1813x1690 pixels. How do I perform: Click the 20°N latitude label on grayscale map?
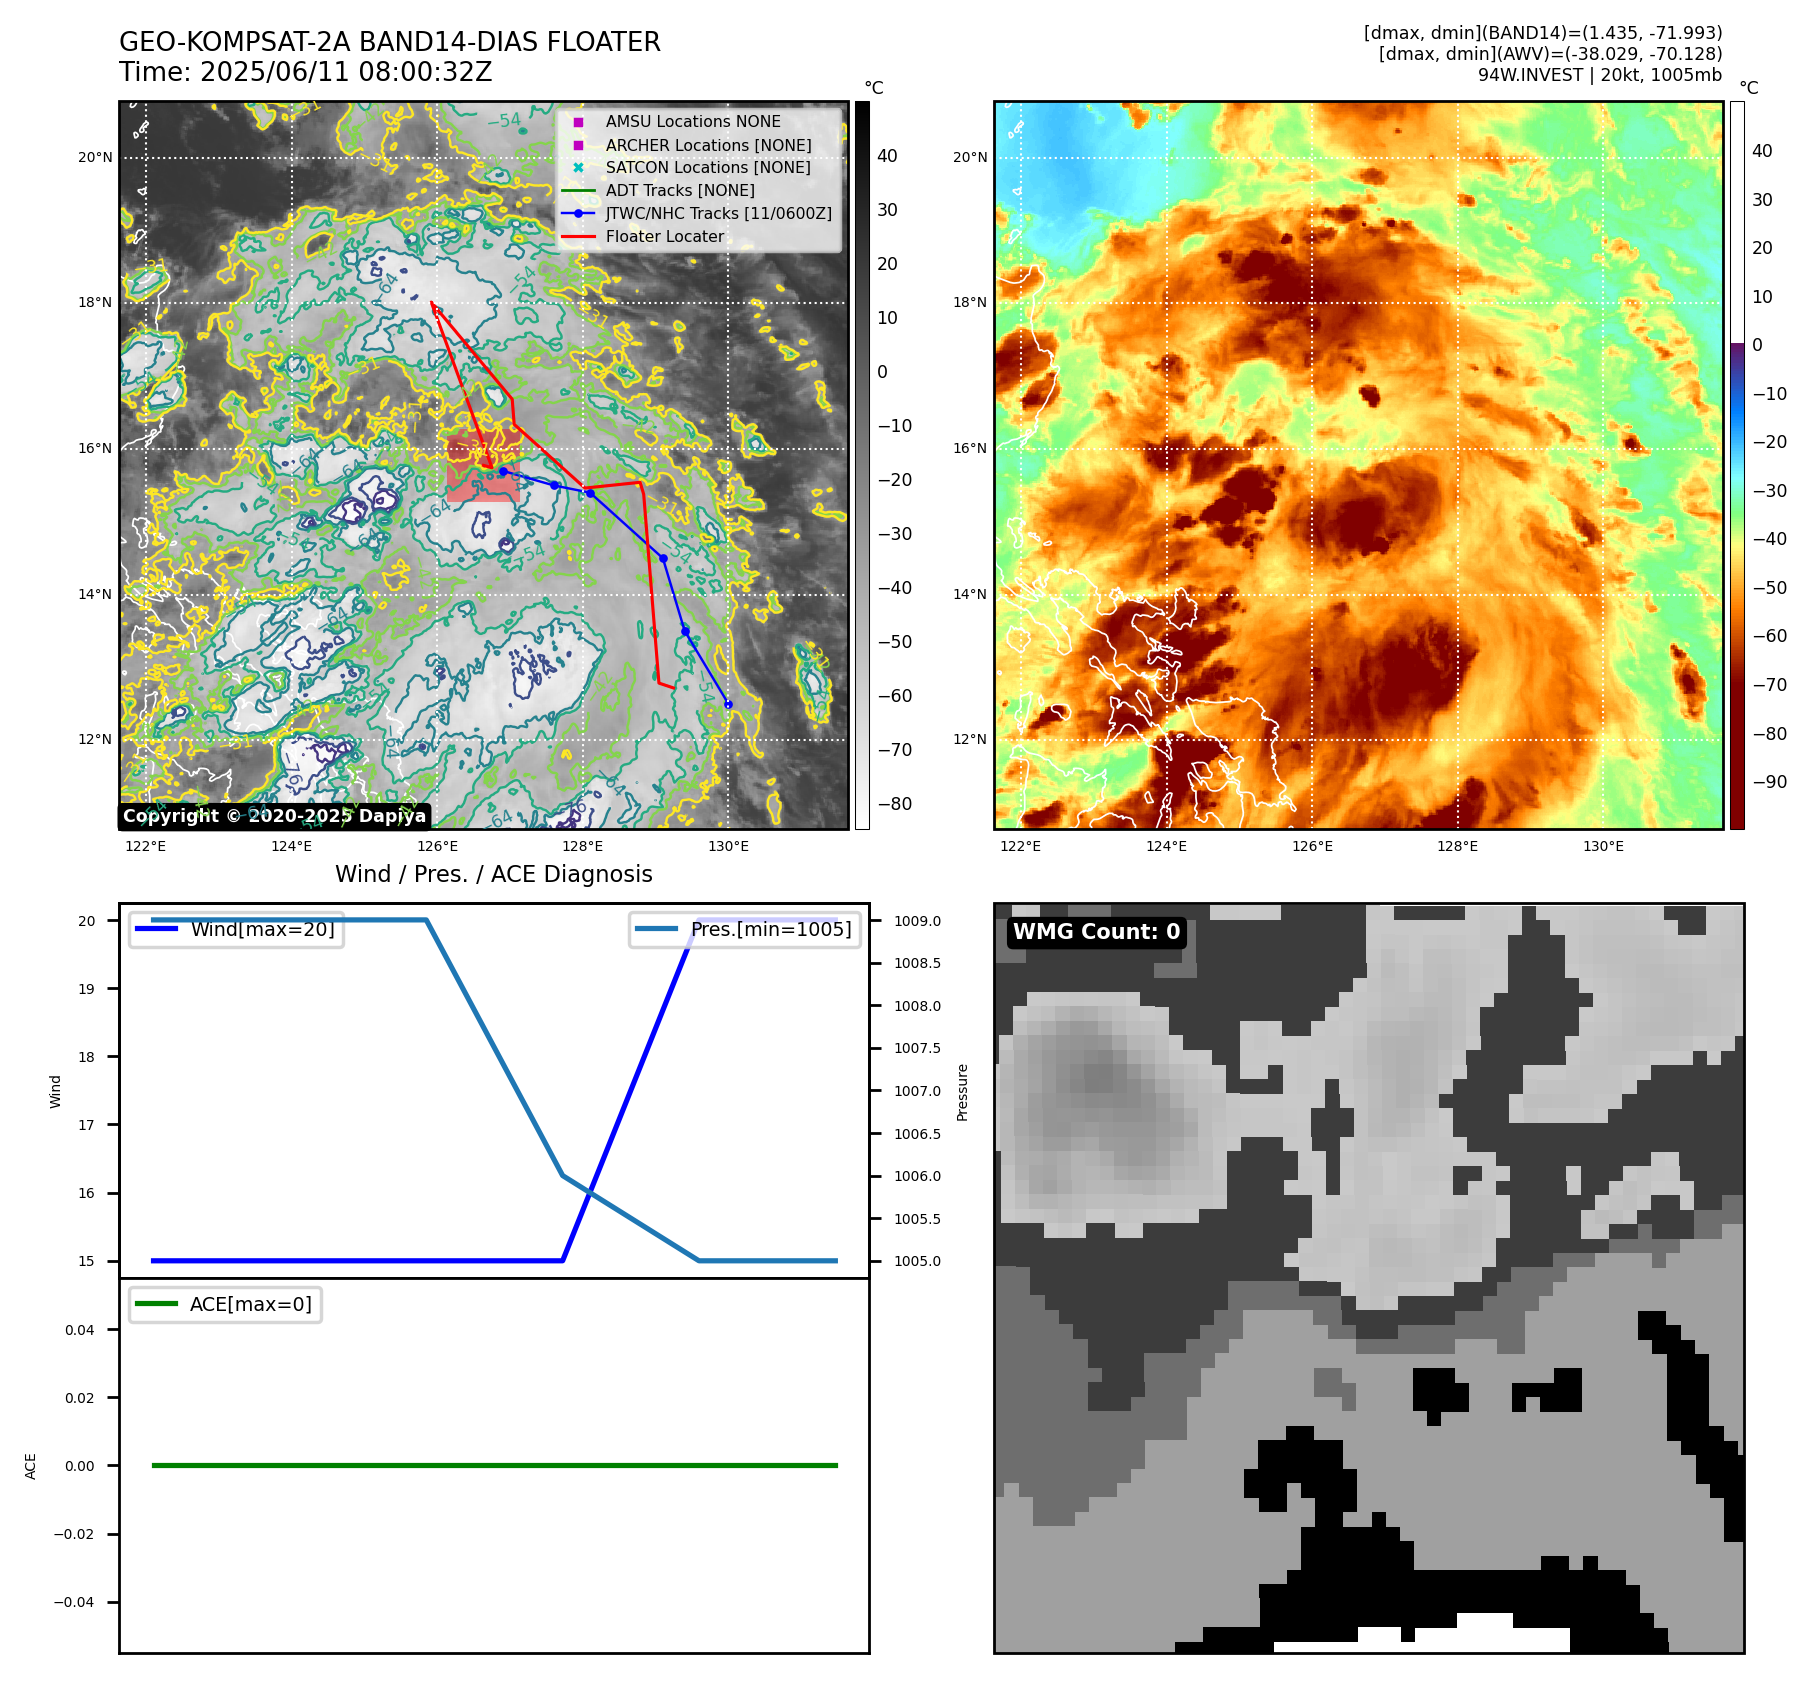(95, 157)
